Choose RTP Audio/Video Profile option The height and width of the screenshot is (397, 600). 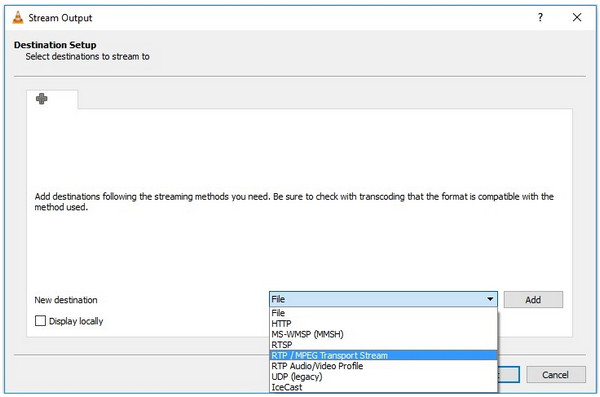383,366
